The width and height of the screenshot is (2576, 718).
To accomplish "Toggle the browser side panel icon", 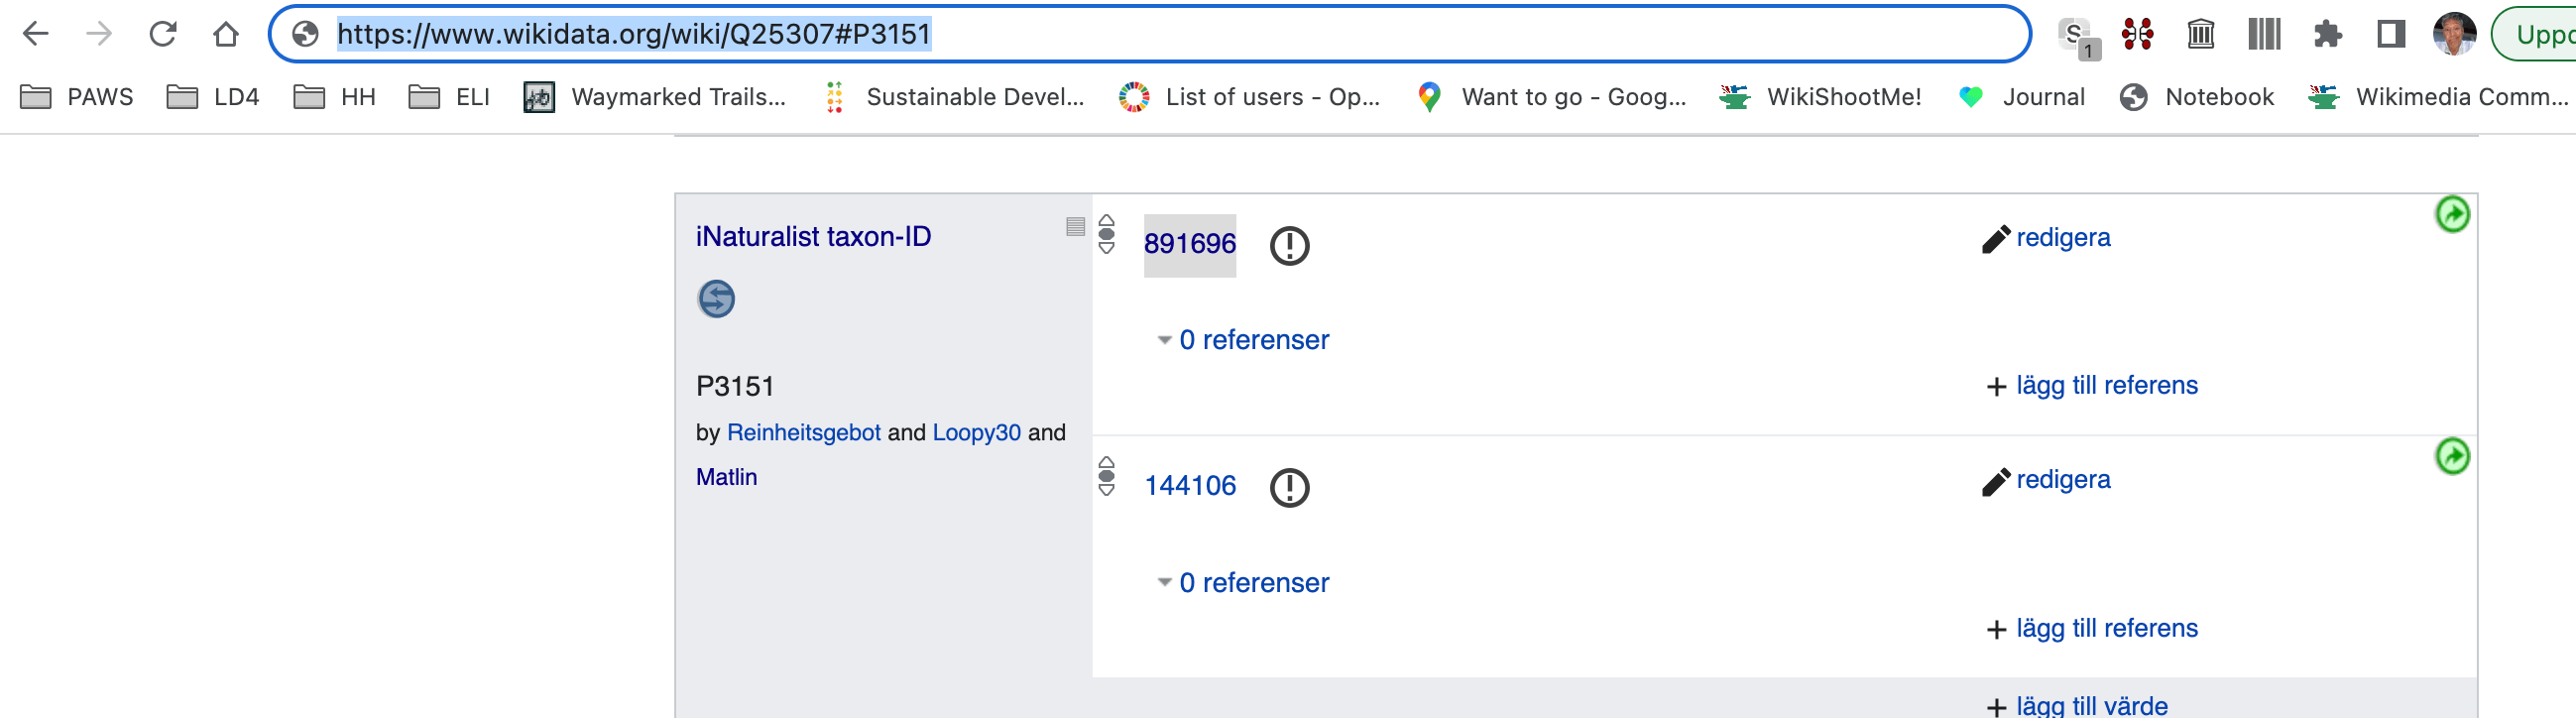I will (x=2390, y=35).
